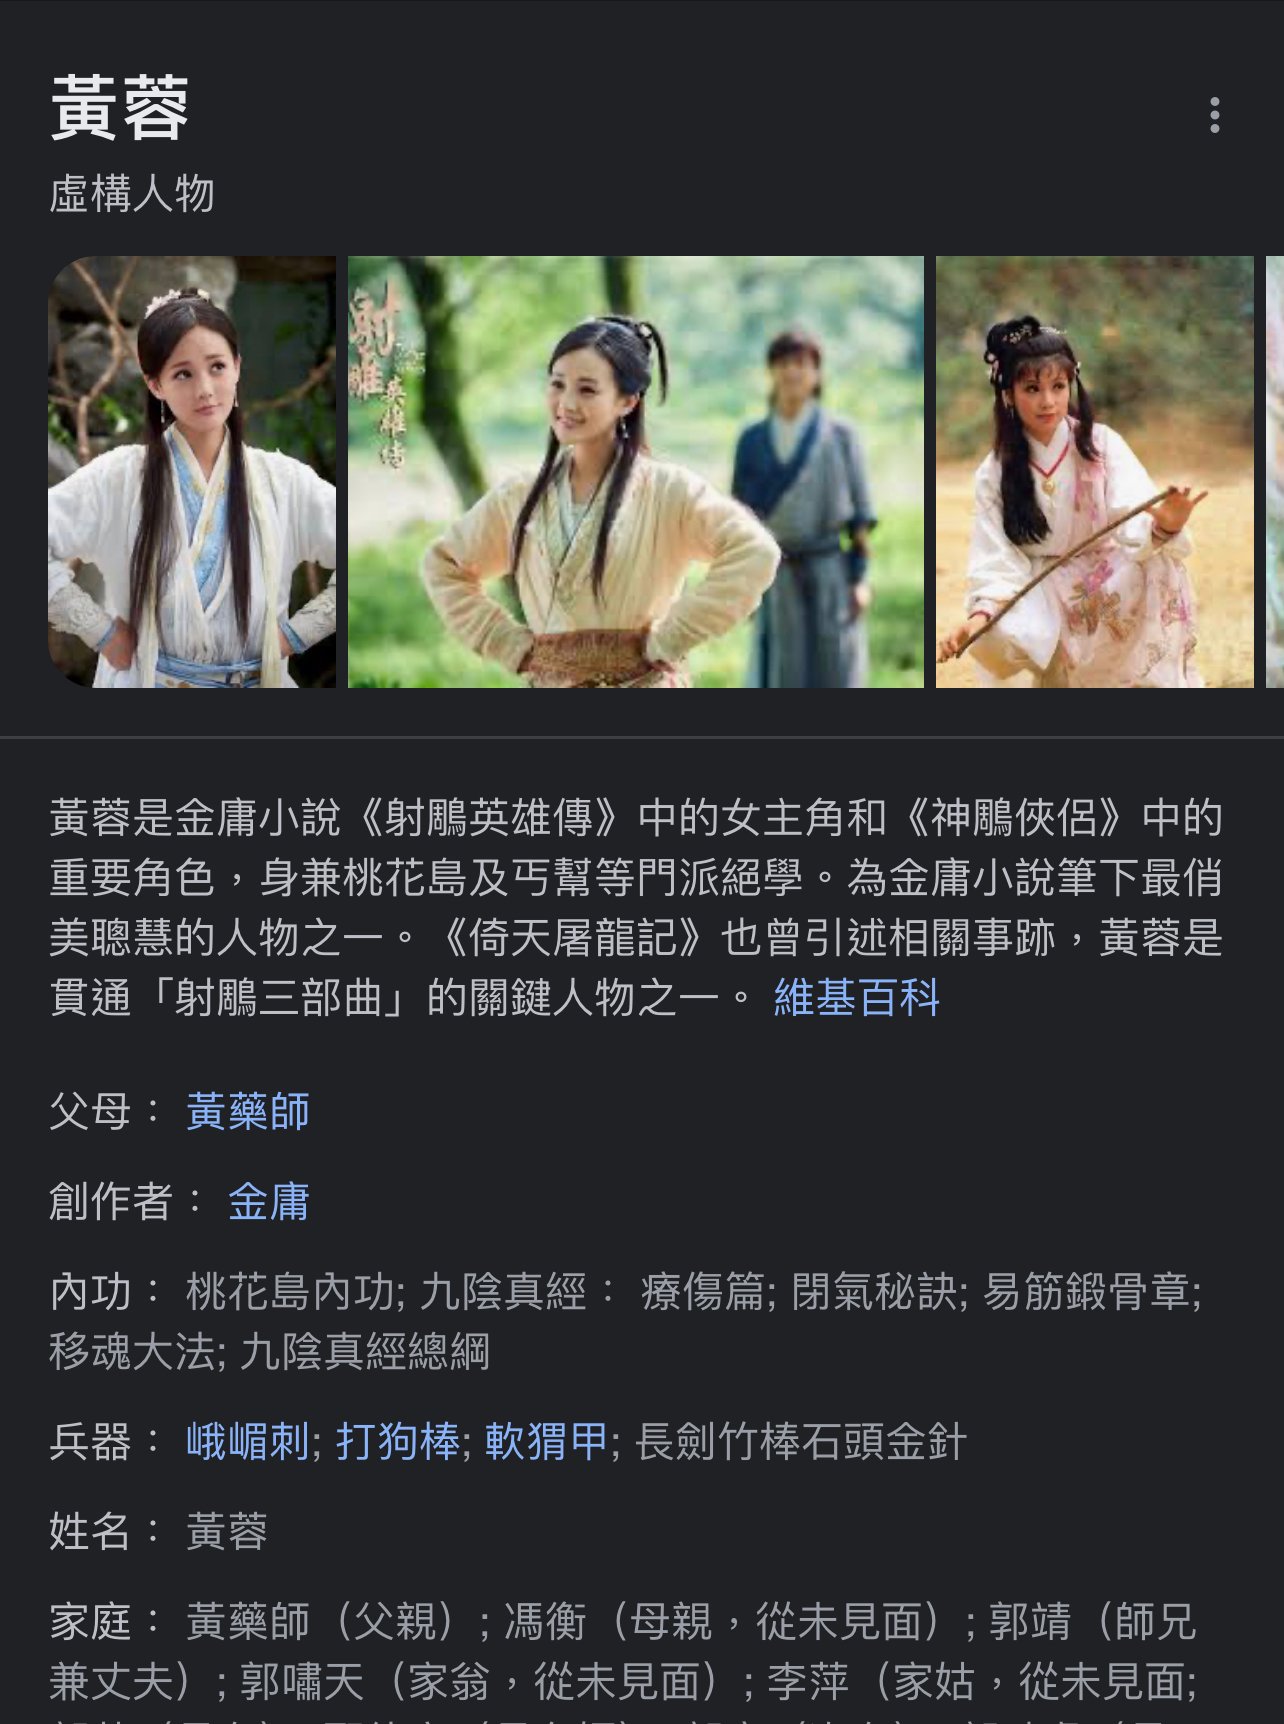Tap the 黃蓉 title heading
1284x1724 pixels.
pyautogui.click(x=120, y=108)
